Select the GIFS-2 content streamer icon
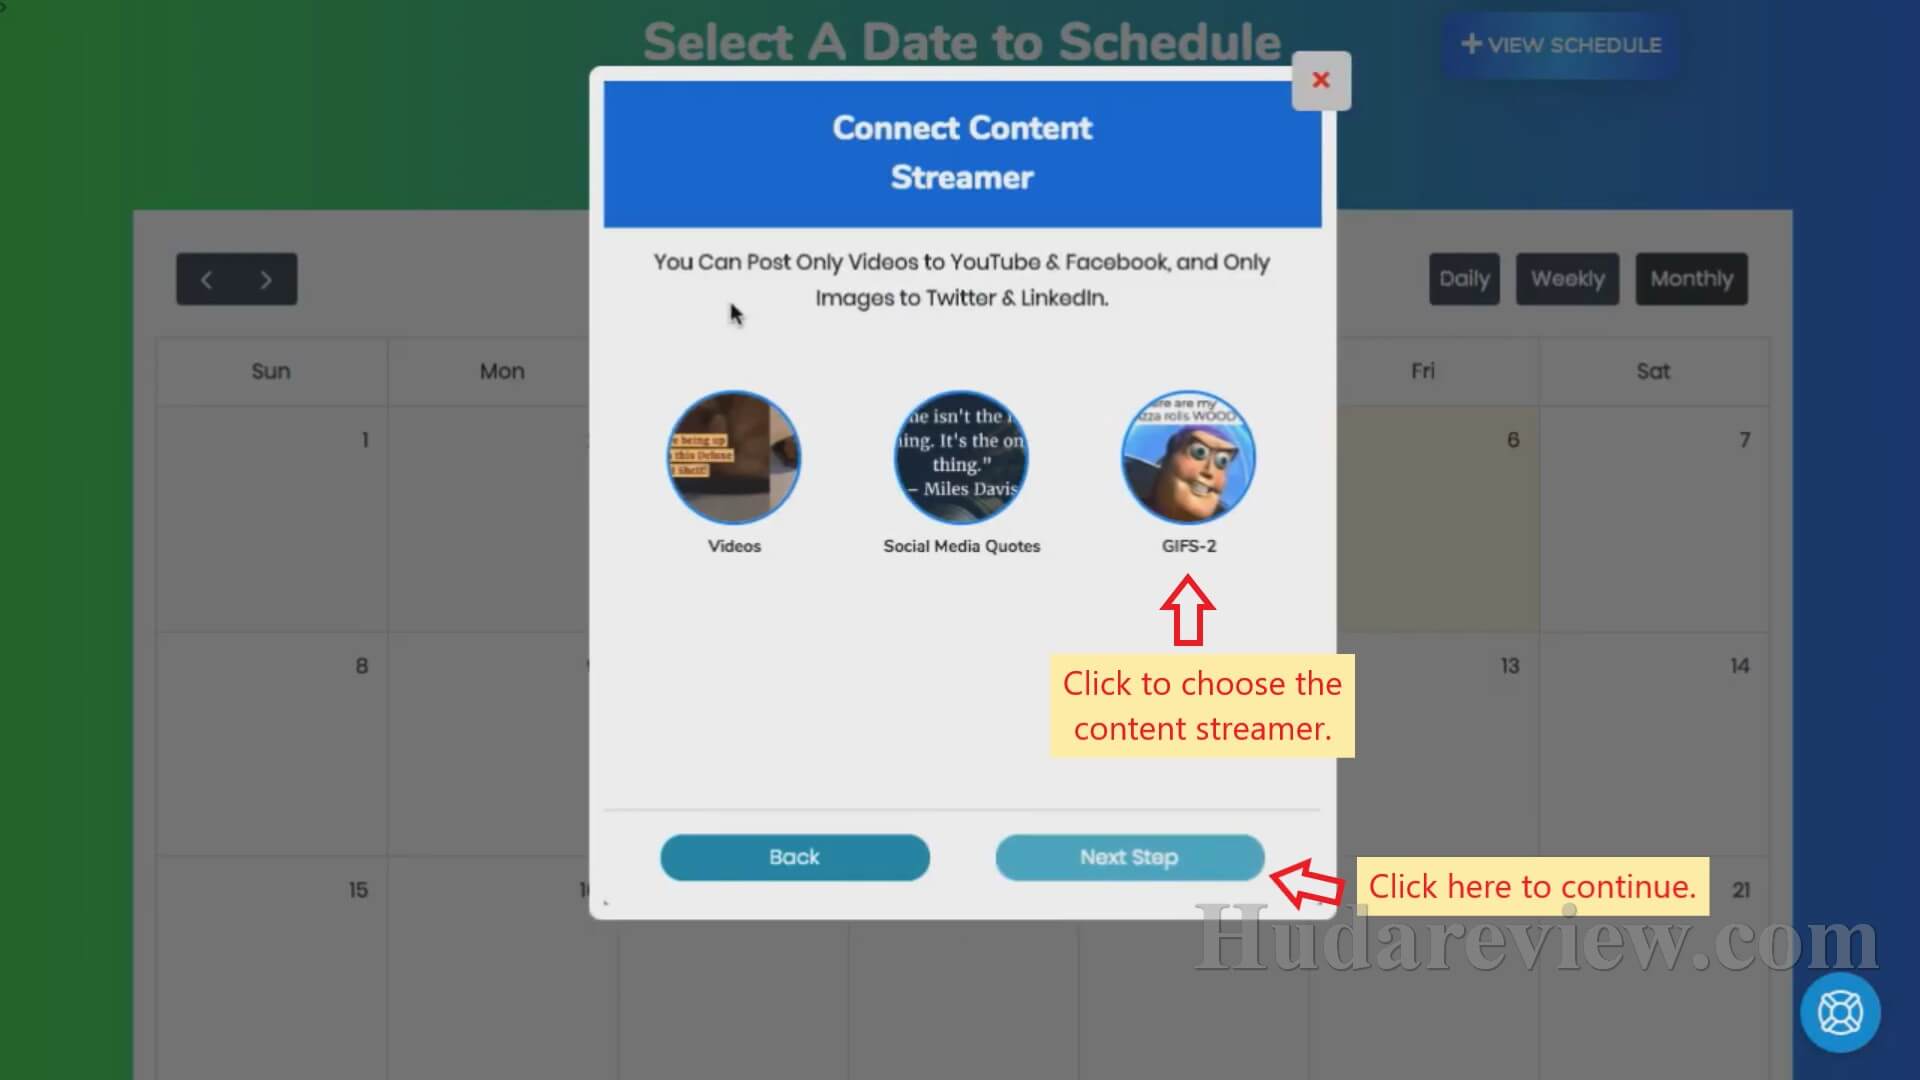The width and height of the screenshot is (1920, 1080). 1188,452
